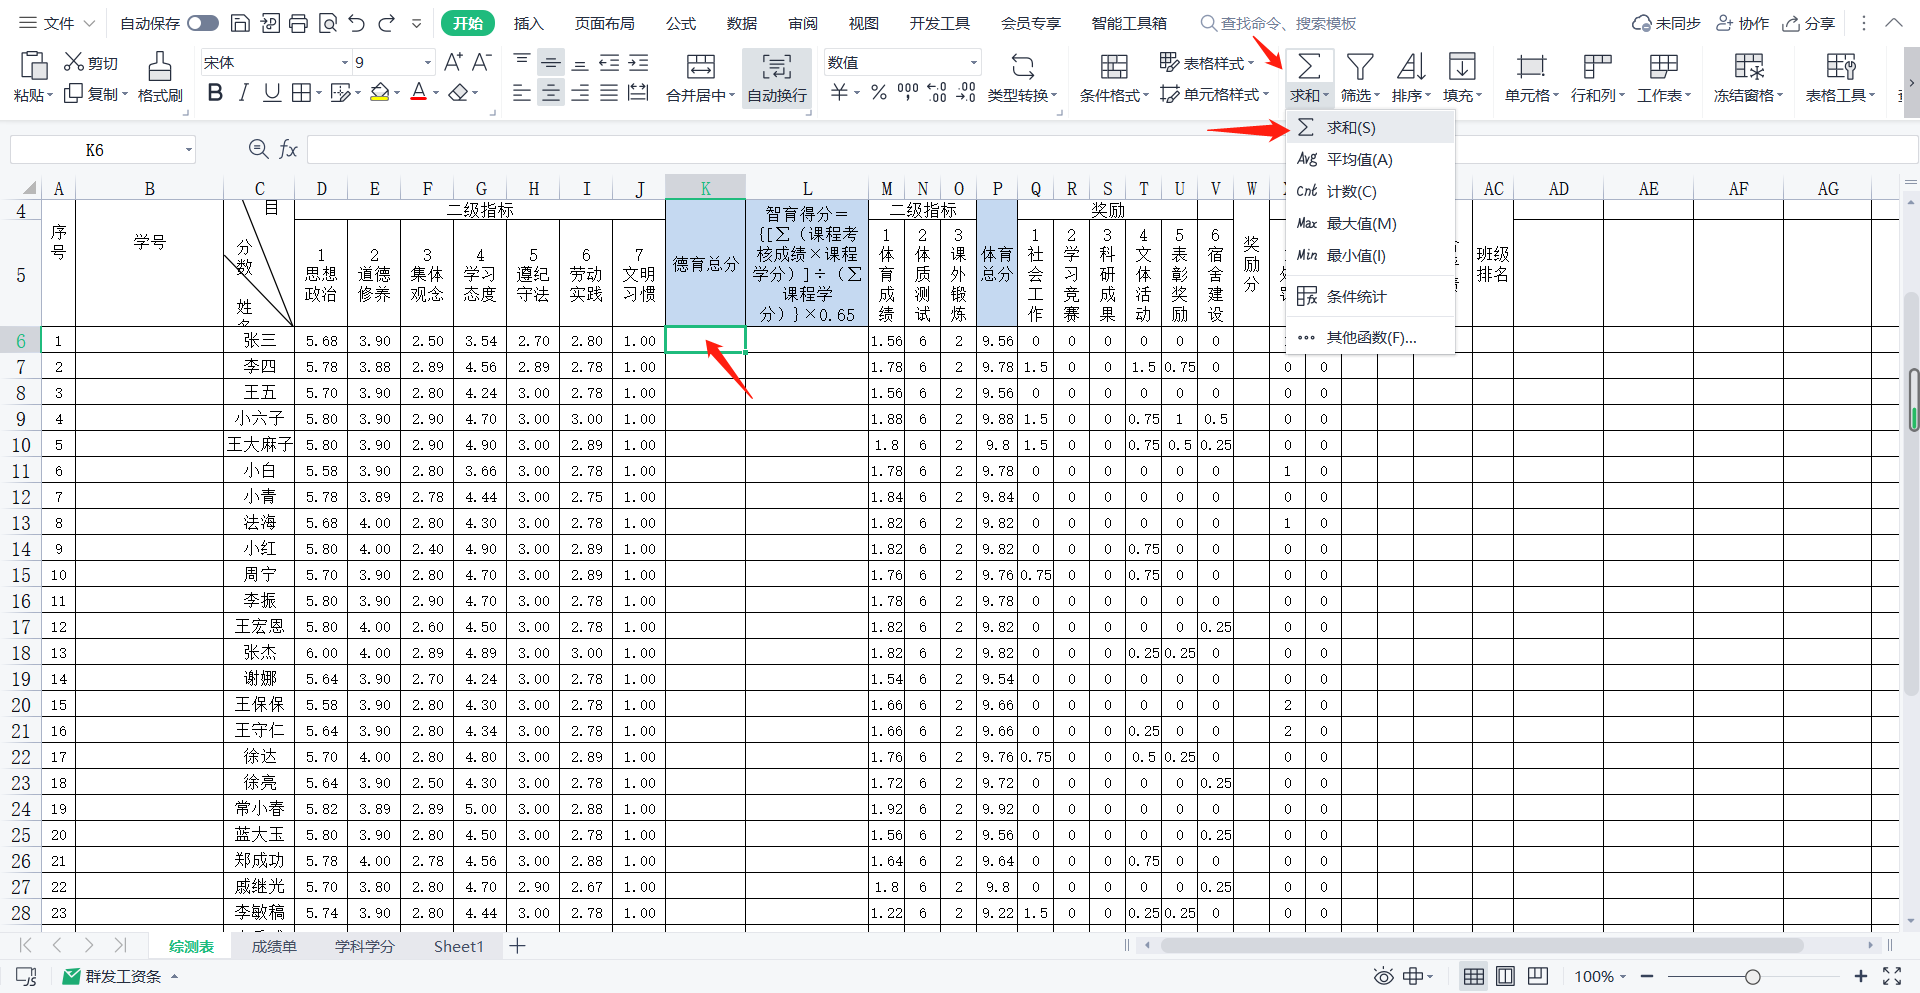Viewport: 1920px width, 993px height.
Task: Open the fill color bucket swatch
Action: click(x=379, y=93)
